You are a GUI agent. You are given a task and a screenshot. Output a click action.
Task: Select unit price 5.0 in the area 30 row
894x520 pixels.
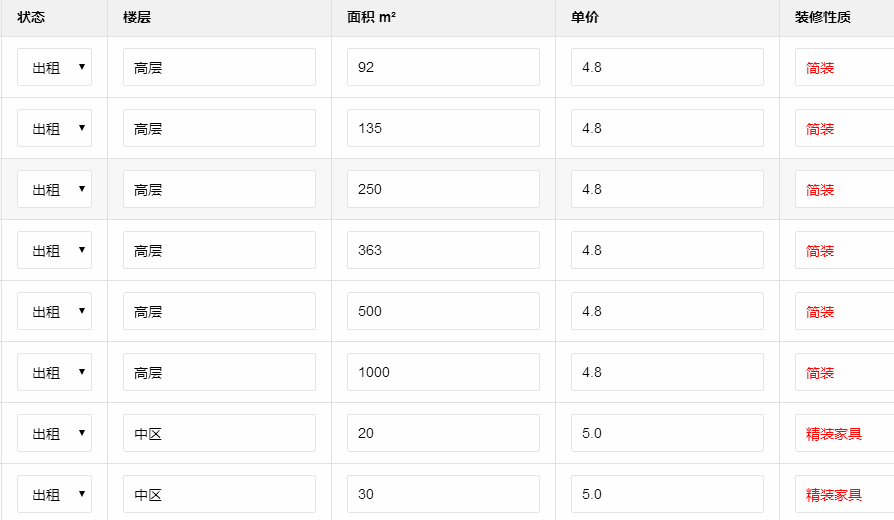[x=667, y=495]
